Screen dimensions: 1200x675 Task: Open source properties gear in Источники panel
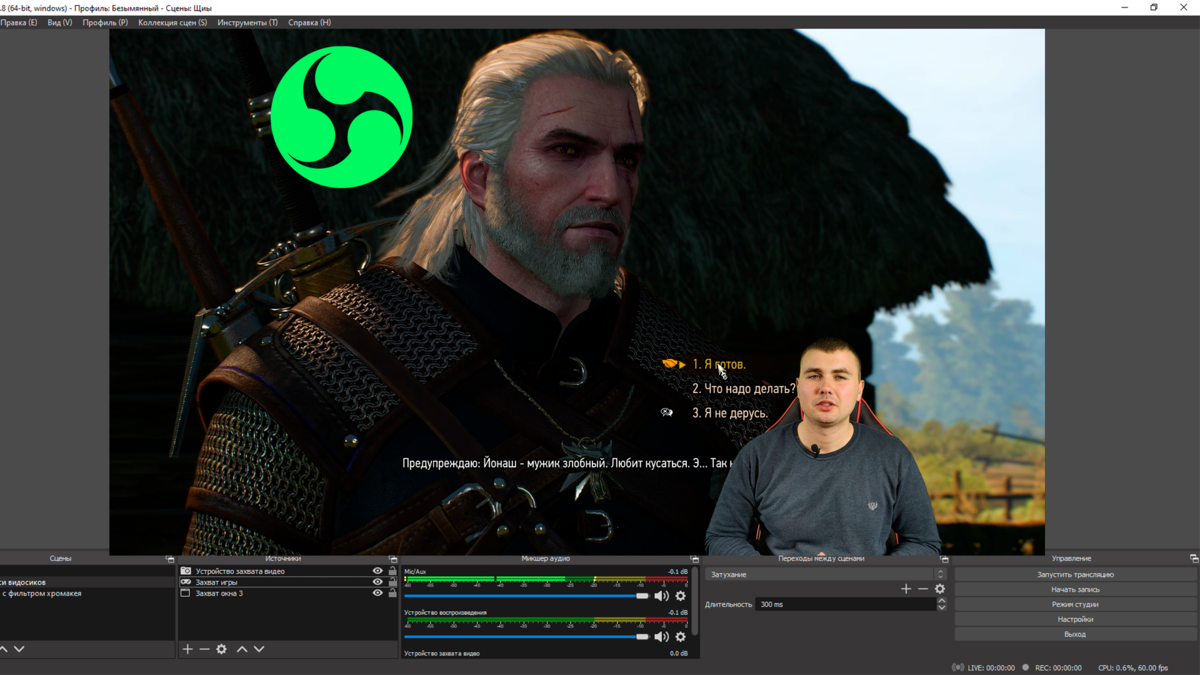tap(222, 649)
